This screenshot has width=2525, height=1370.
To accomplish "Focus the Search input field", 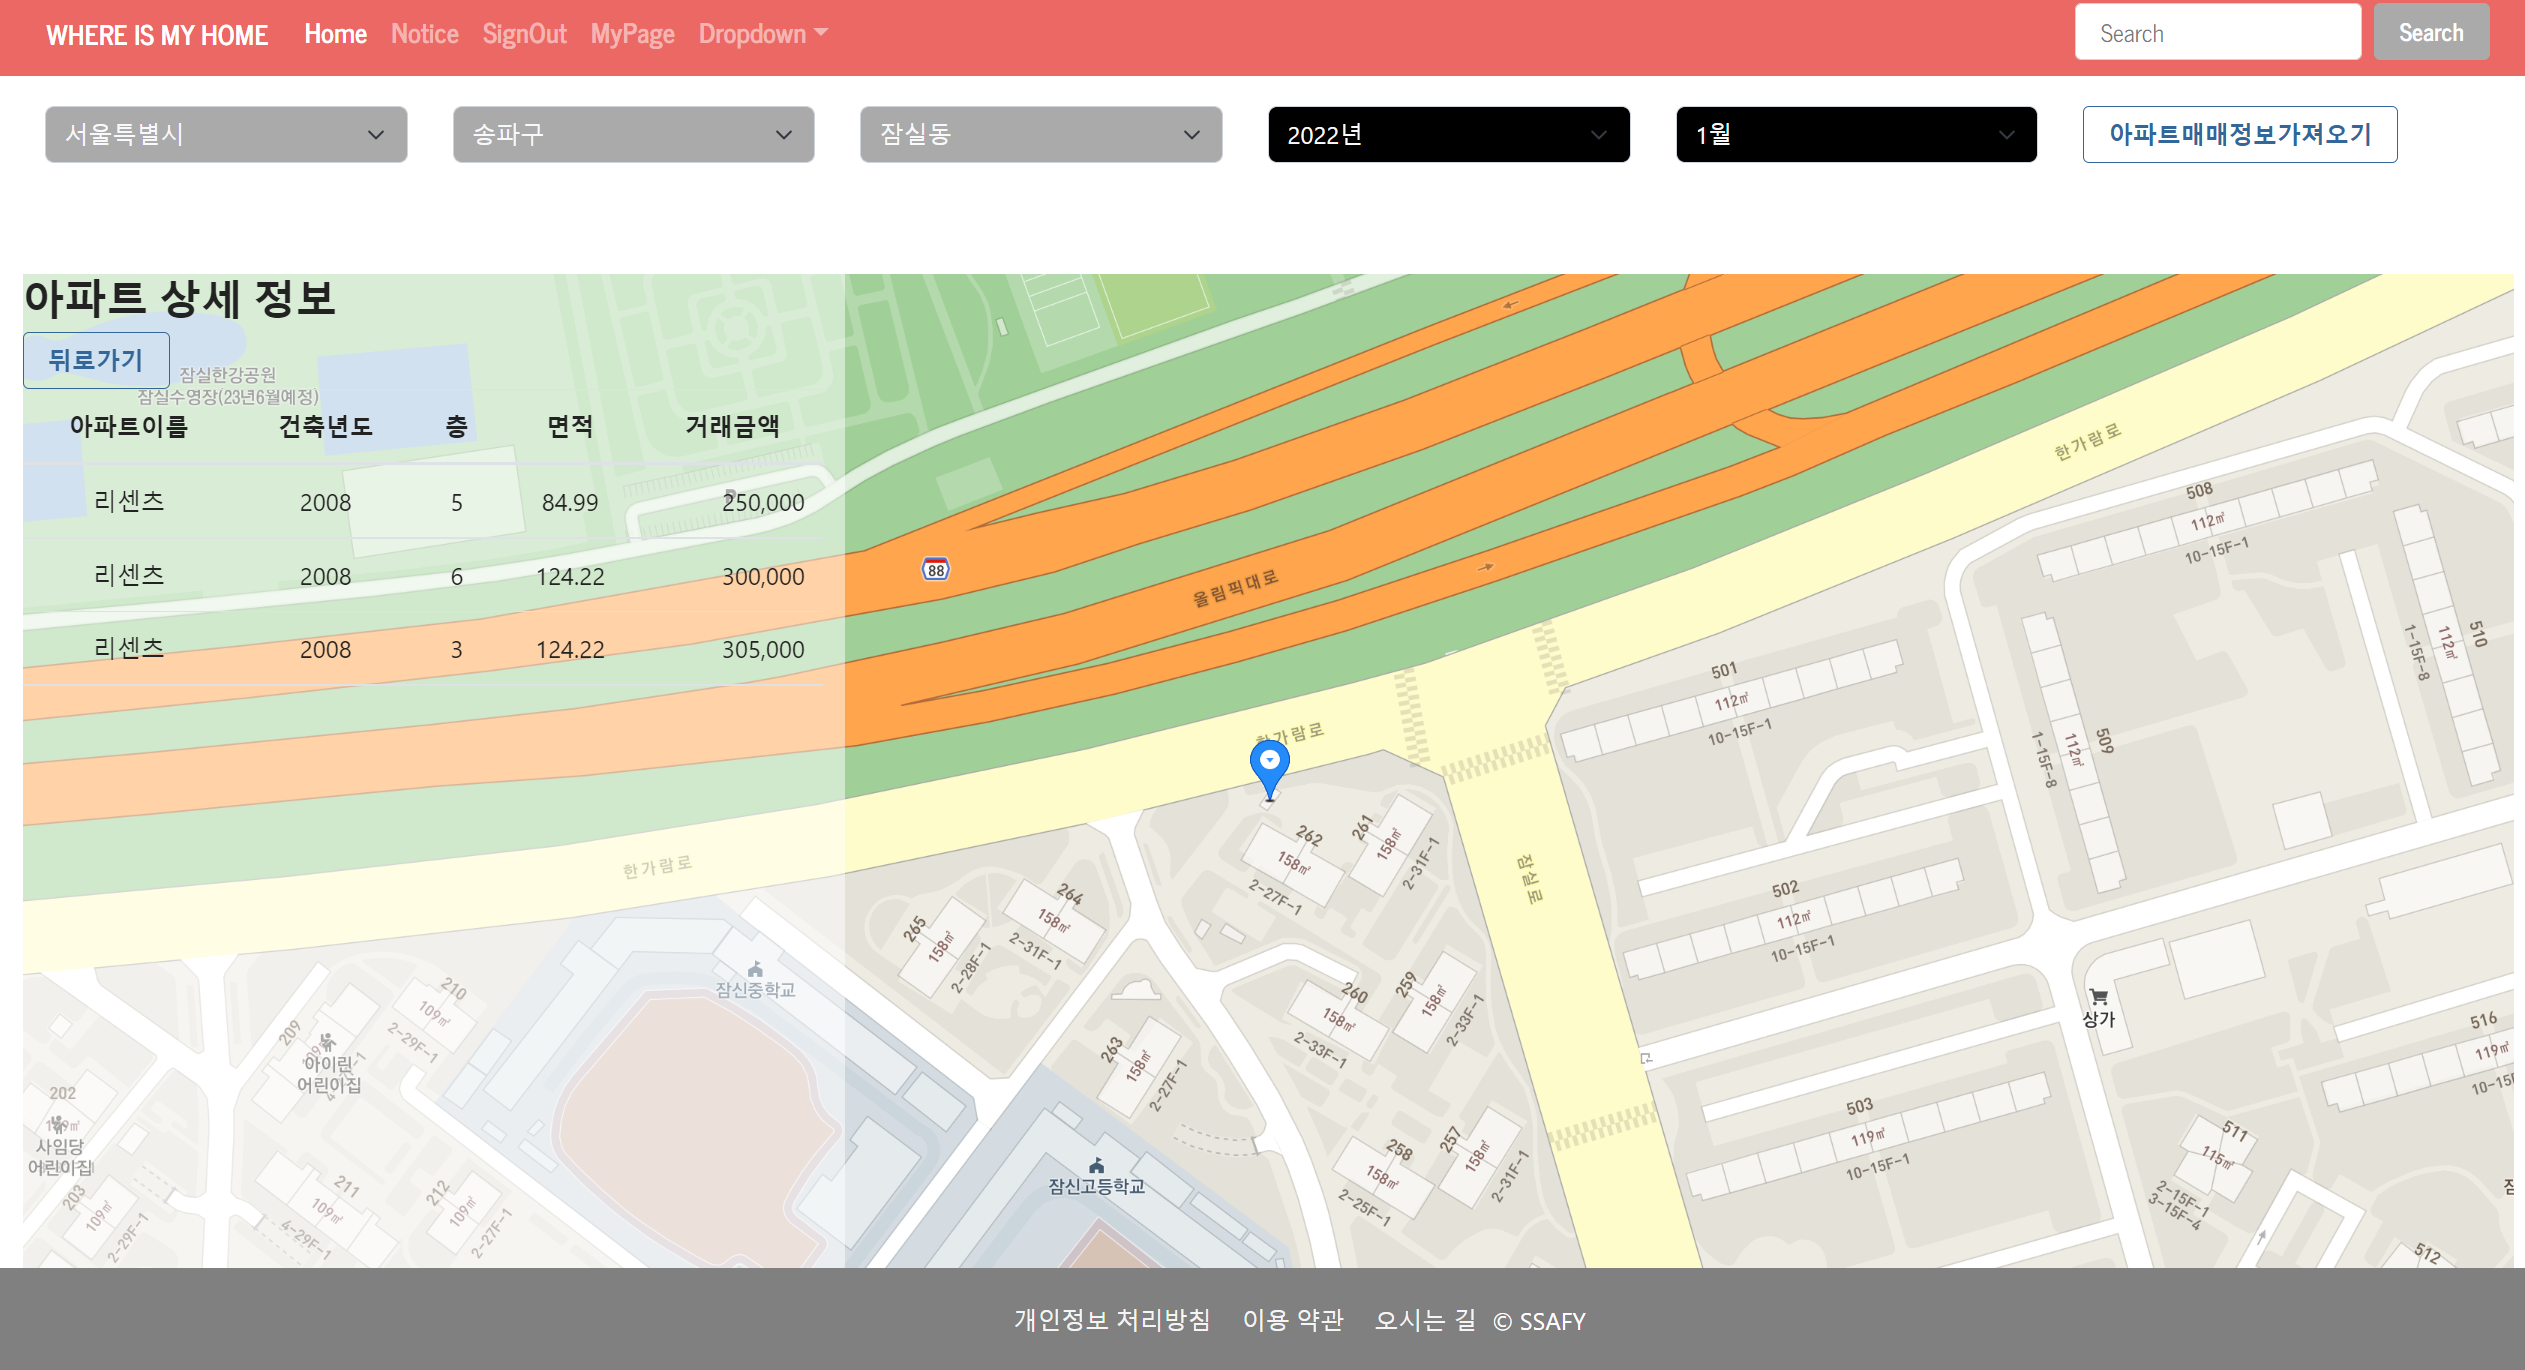I will click(2217, 33).
